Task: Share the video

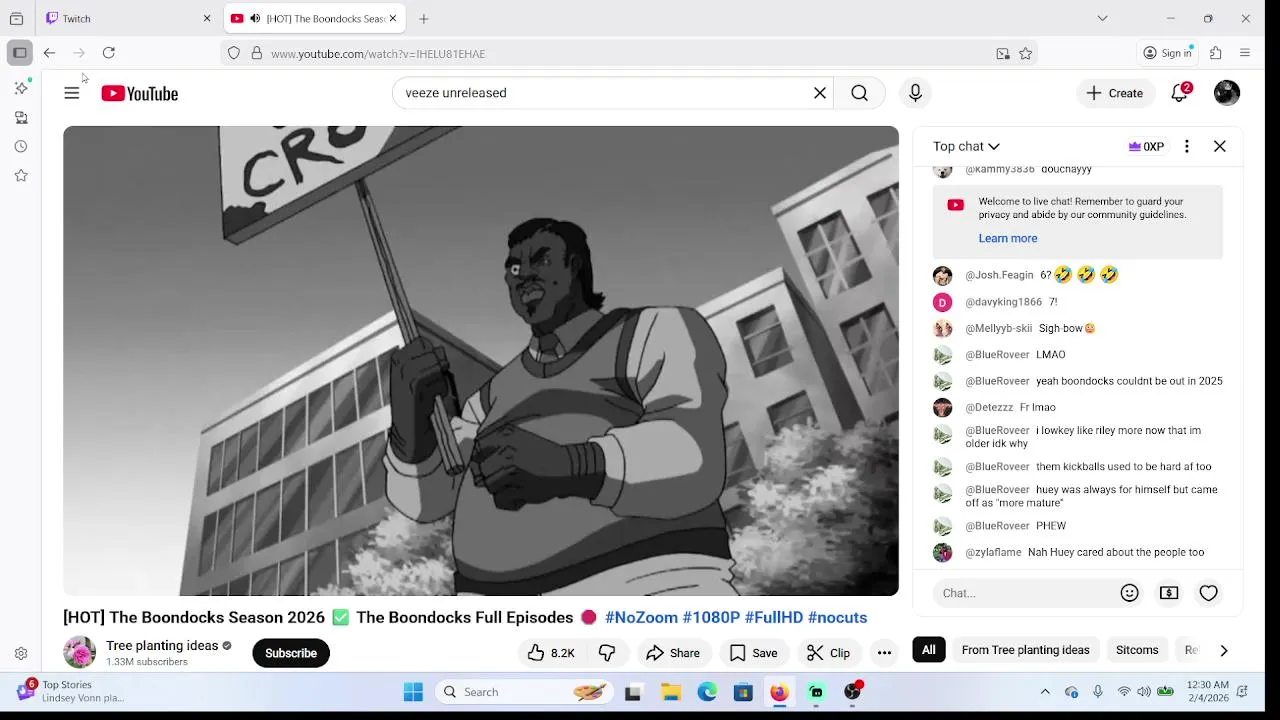Action: point(673,653)
